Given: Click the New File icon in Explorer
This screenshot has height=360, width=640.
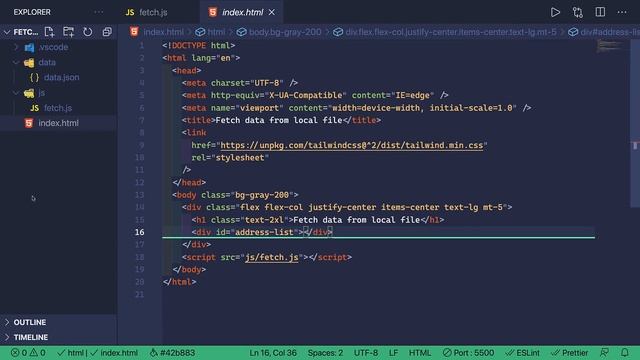Looking at the screenshot, I should point(49,32).
